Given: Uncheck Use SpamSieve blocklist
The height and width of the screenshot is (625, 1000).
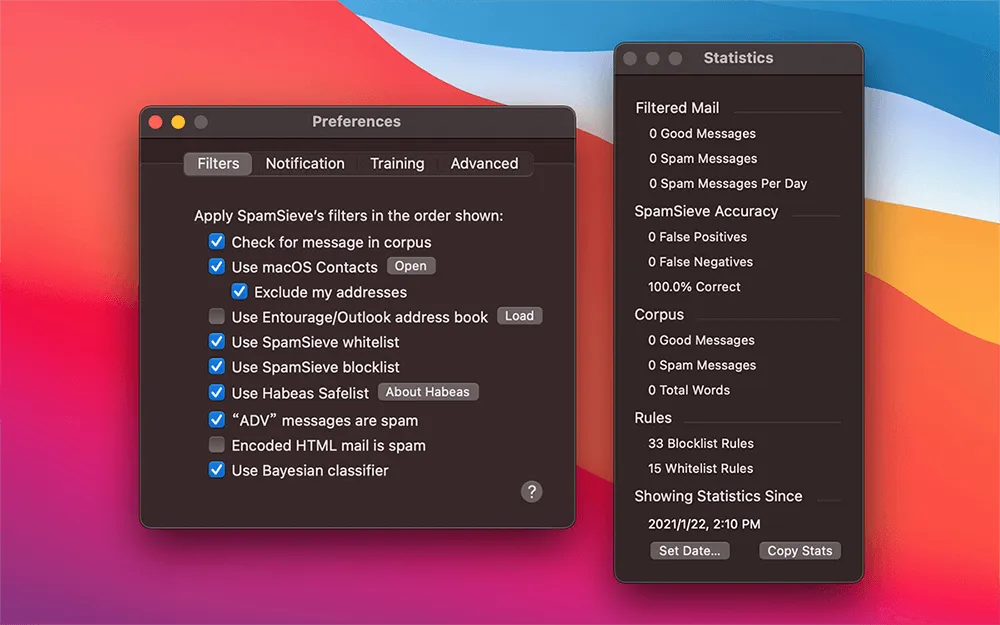Looking at the screenshot, I should tap(216, 367).
